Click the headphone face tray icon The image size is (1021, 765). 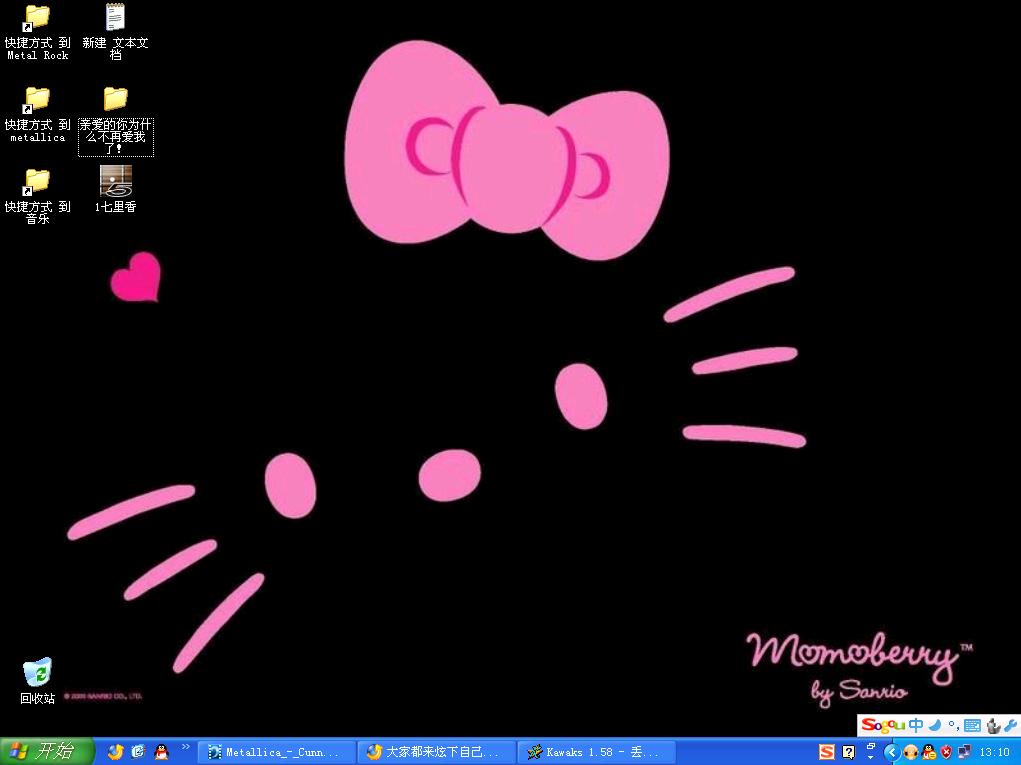[x=911, y=753]
